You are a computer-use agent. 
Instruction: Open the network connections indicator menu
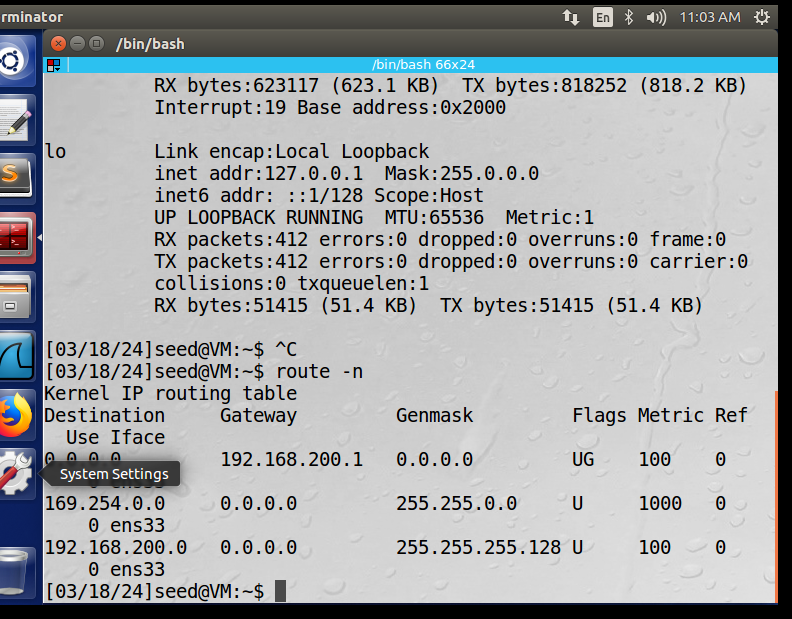pos(571,17)
